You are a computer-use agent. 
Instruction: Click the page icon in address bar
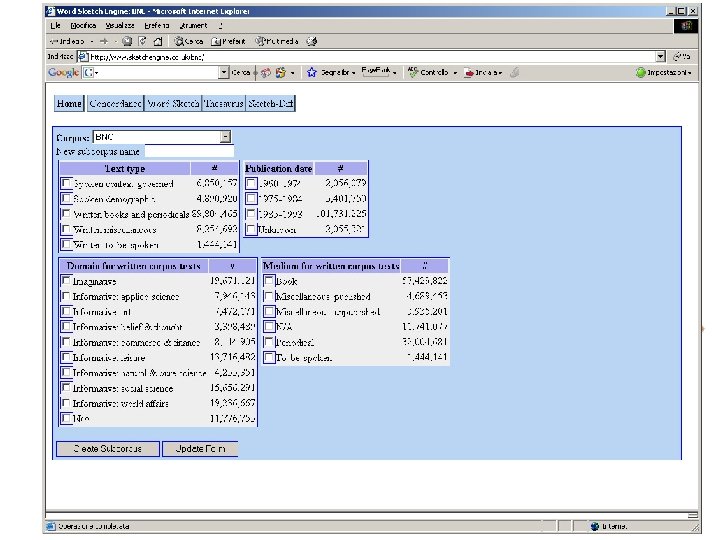[83, 57]
